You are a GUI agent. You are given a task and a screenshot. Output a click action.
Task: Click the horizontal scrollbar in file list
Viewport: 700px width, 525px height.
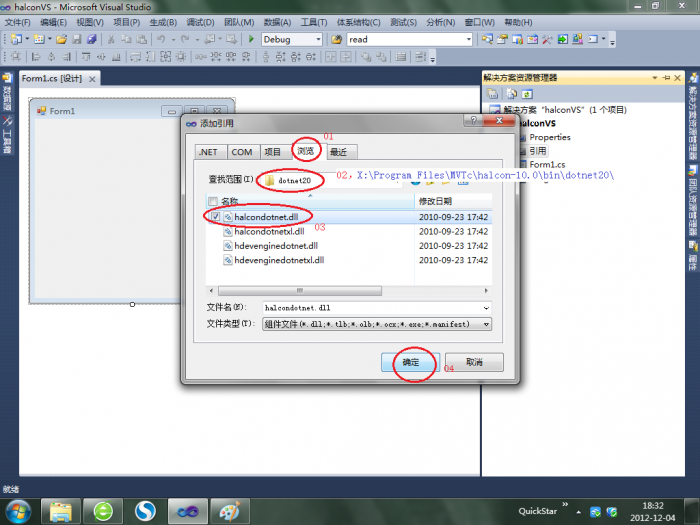click(300, 291)
